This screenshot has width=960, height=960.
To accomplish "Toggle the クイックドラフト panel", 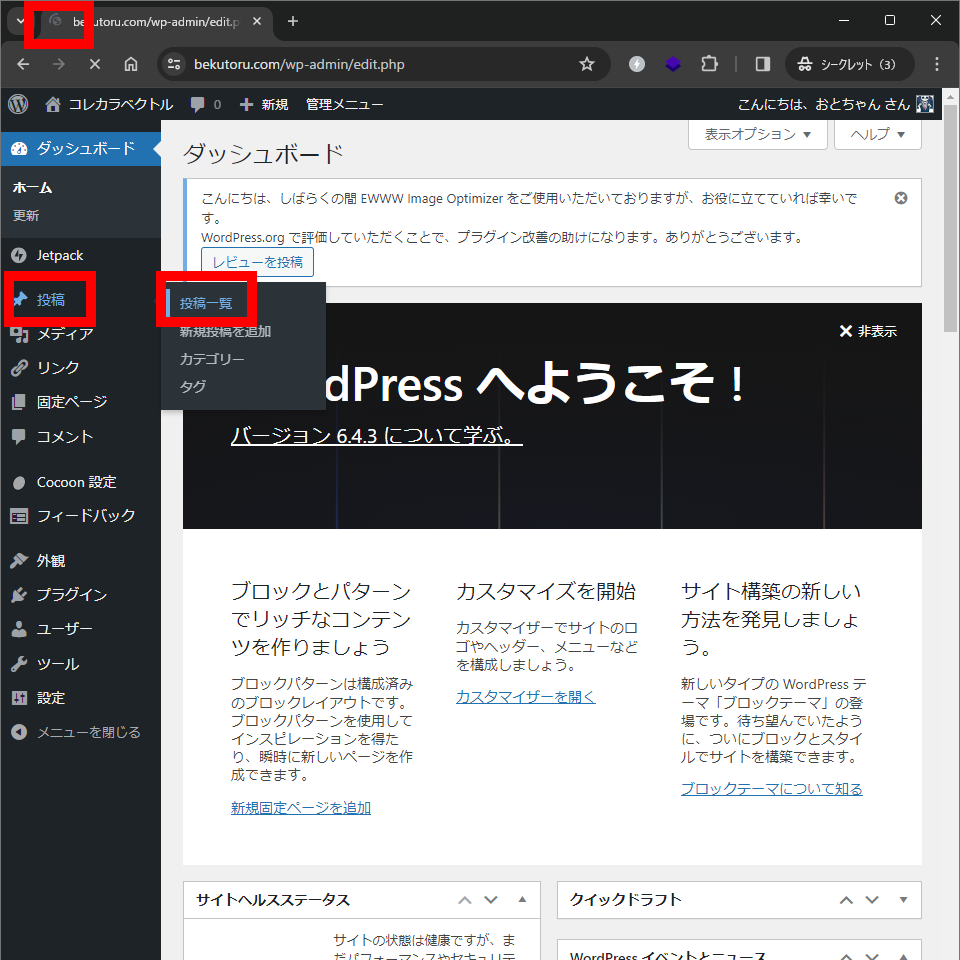I will click(x=903, y=900).
